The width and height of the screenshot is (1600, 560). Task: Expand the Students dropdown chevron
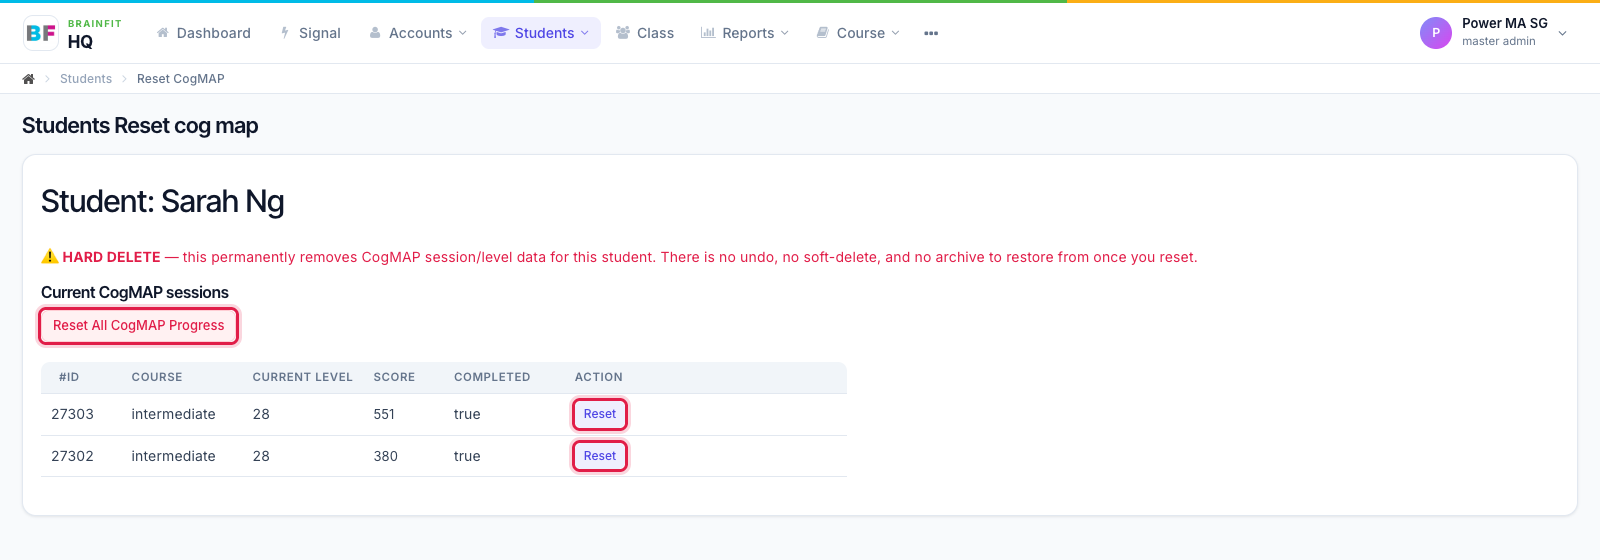click(x=585, y=33)
